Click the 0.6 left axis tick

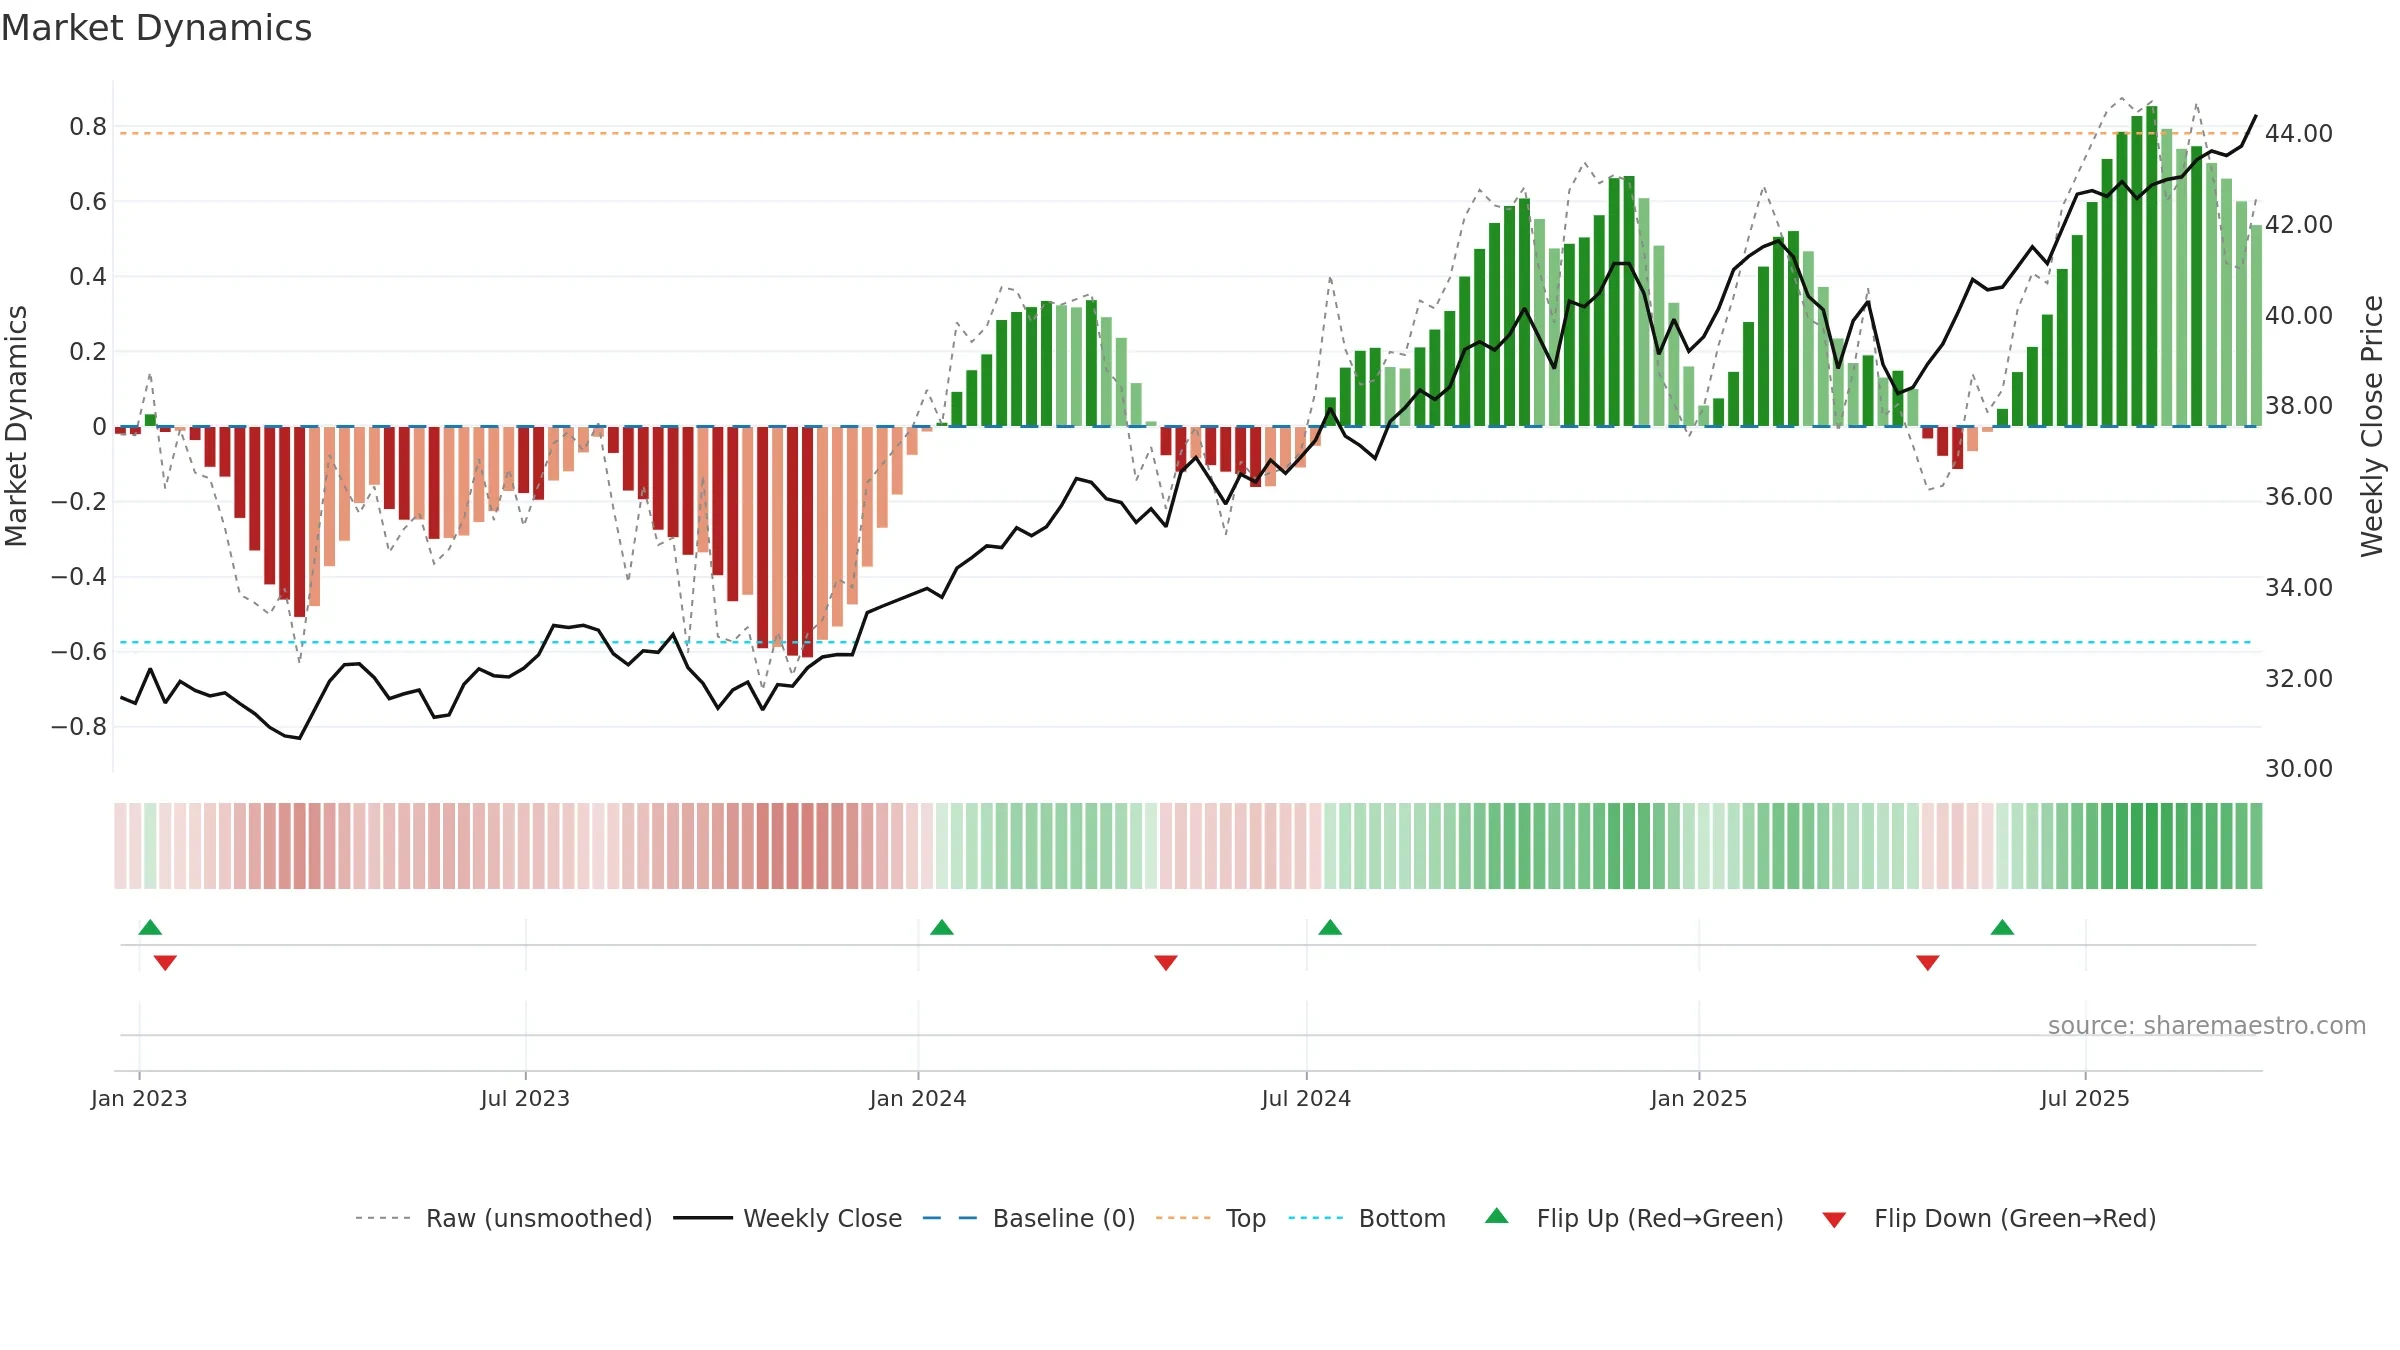[88, 201]
